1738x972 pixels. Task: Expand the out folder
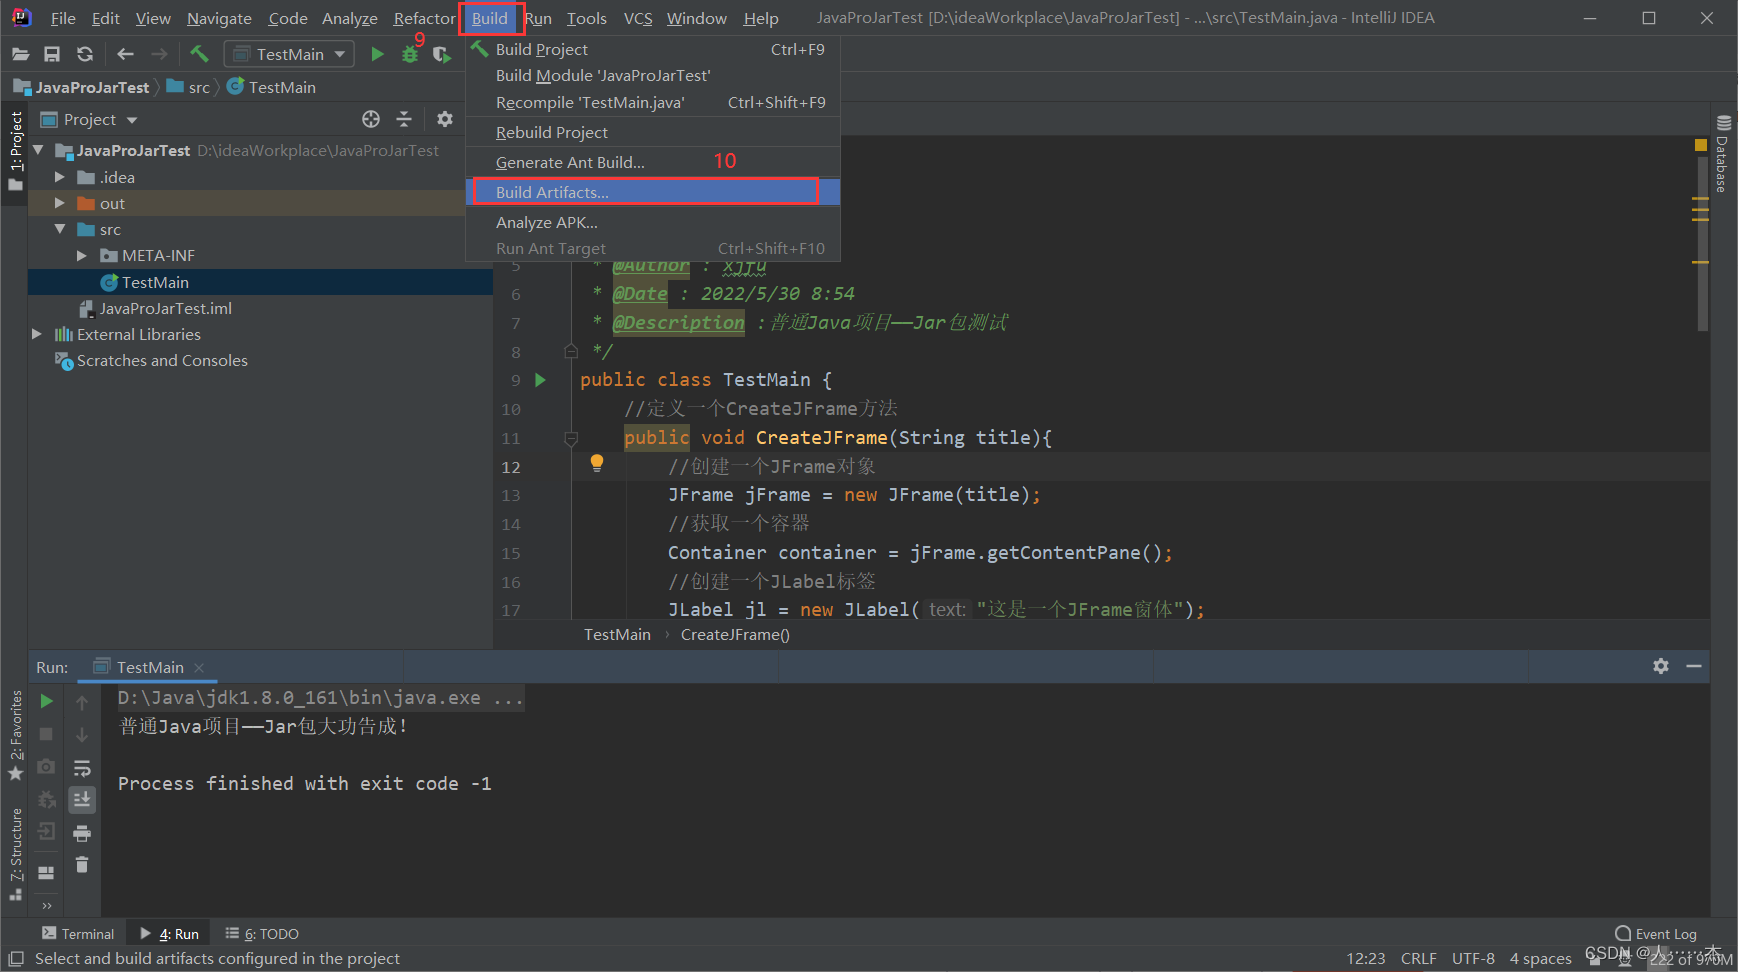(x=60, y=203)
